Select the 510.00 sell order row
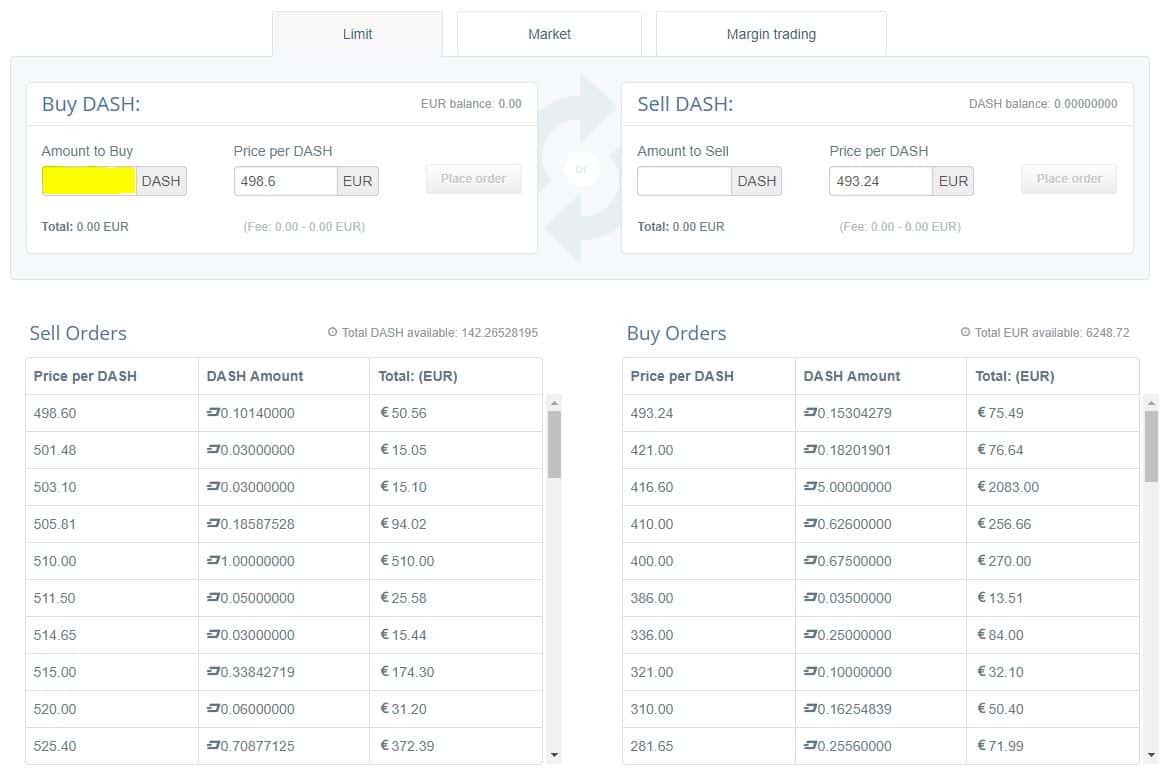Image resolution: width=1167 pixels, height=778 pixels. click(283, 561)
